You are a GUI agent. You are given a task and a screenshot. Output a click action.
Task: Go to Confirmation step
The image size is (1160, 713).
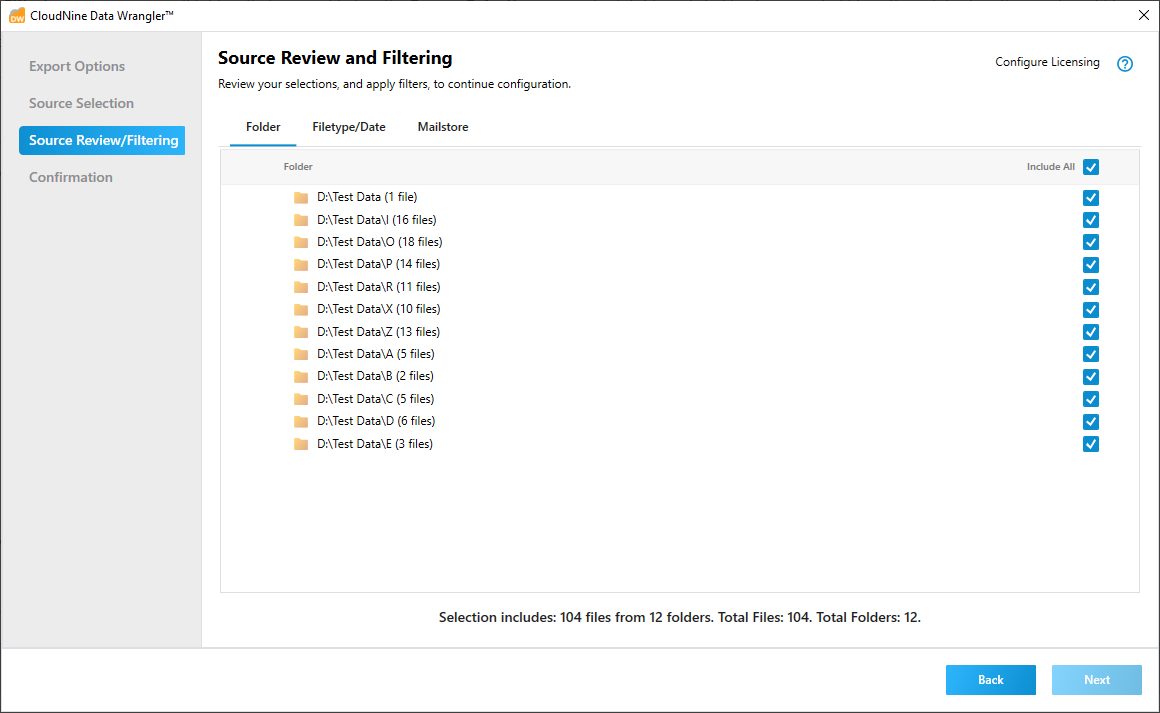pyautogui.click(x=71, y=178)
